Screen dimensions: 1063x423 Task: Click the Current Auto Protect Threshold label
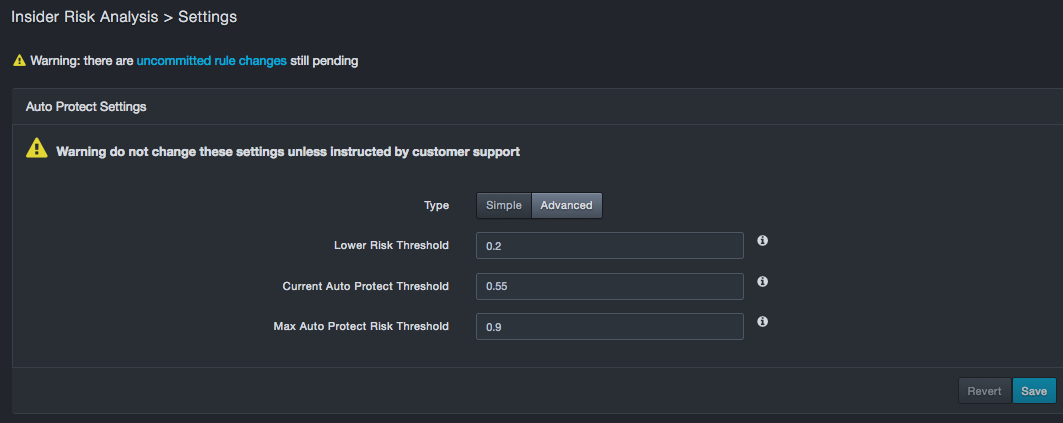[x=365, y=286]
